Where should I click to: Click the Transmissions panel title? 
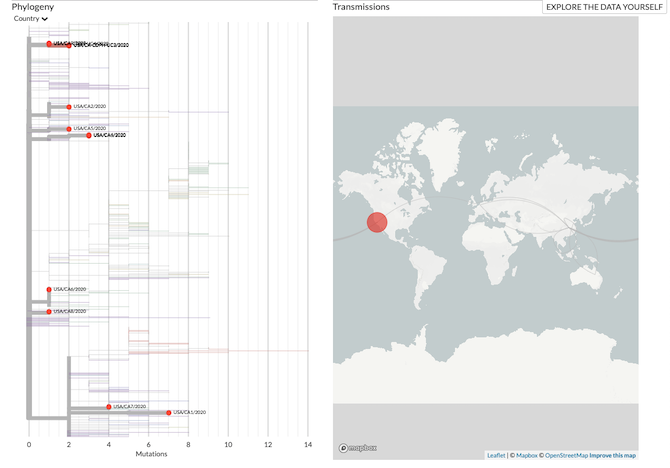click(x=361, y=7)
